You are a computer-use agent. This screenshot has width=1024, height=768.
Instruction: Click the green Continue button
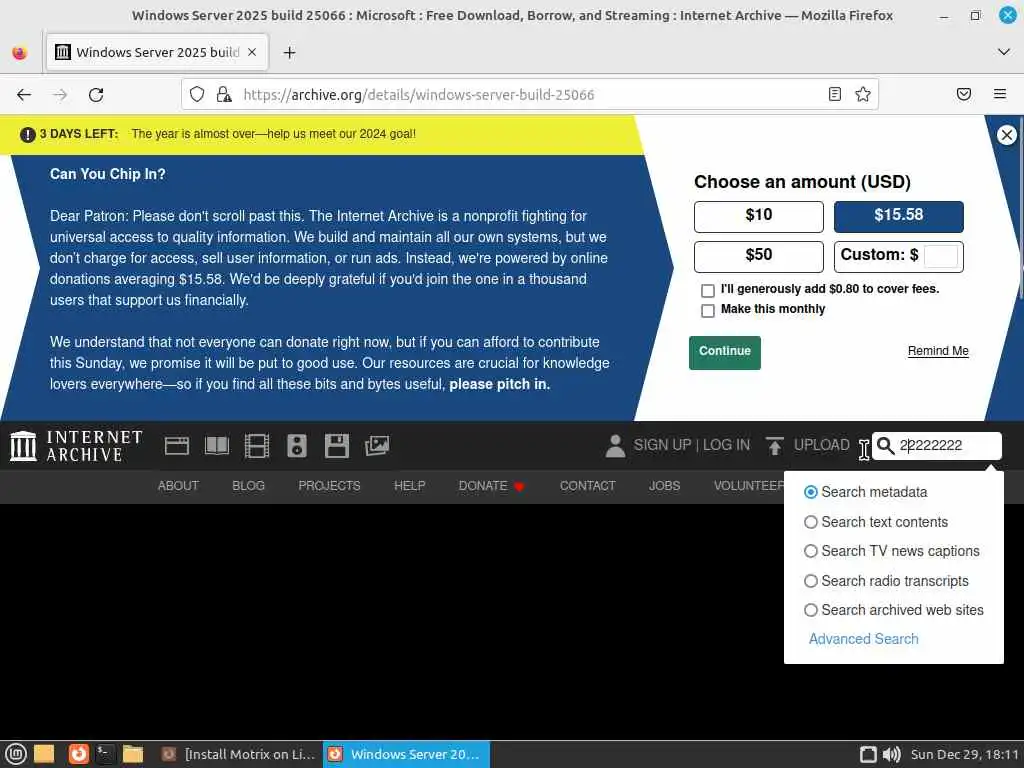coord(724,353)
